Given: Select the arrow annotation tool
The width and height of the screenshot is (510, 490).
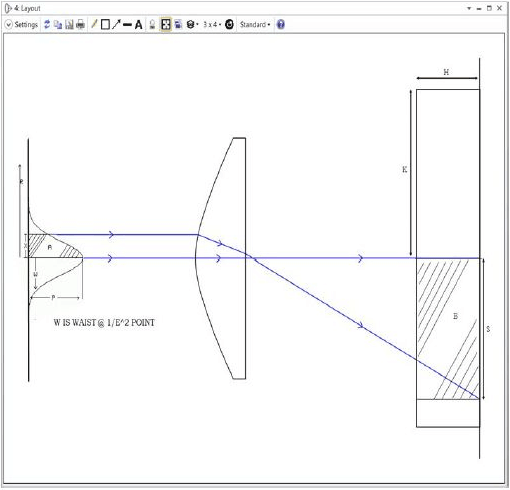Looking at the screenshot, I should [x=116, y=24].
